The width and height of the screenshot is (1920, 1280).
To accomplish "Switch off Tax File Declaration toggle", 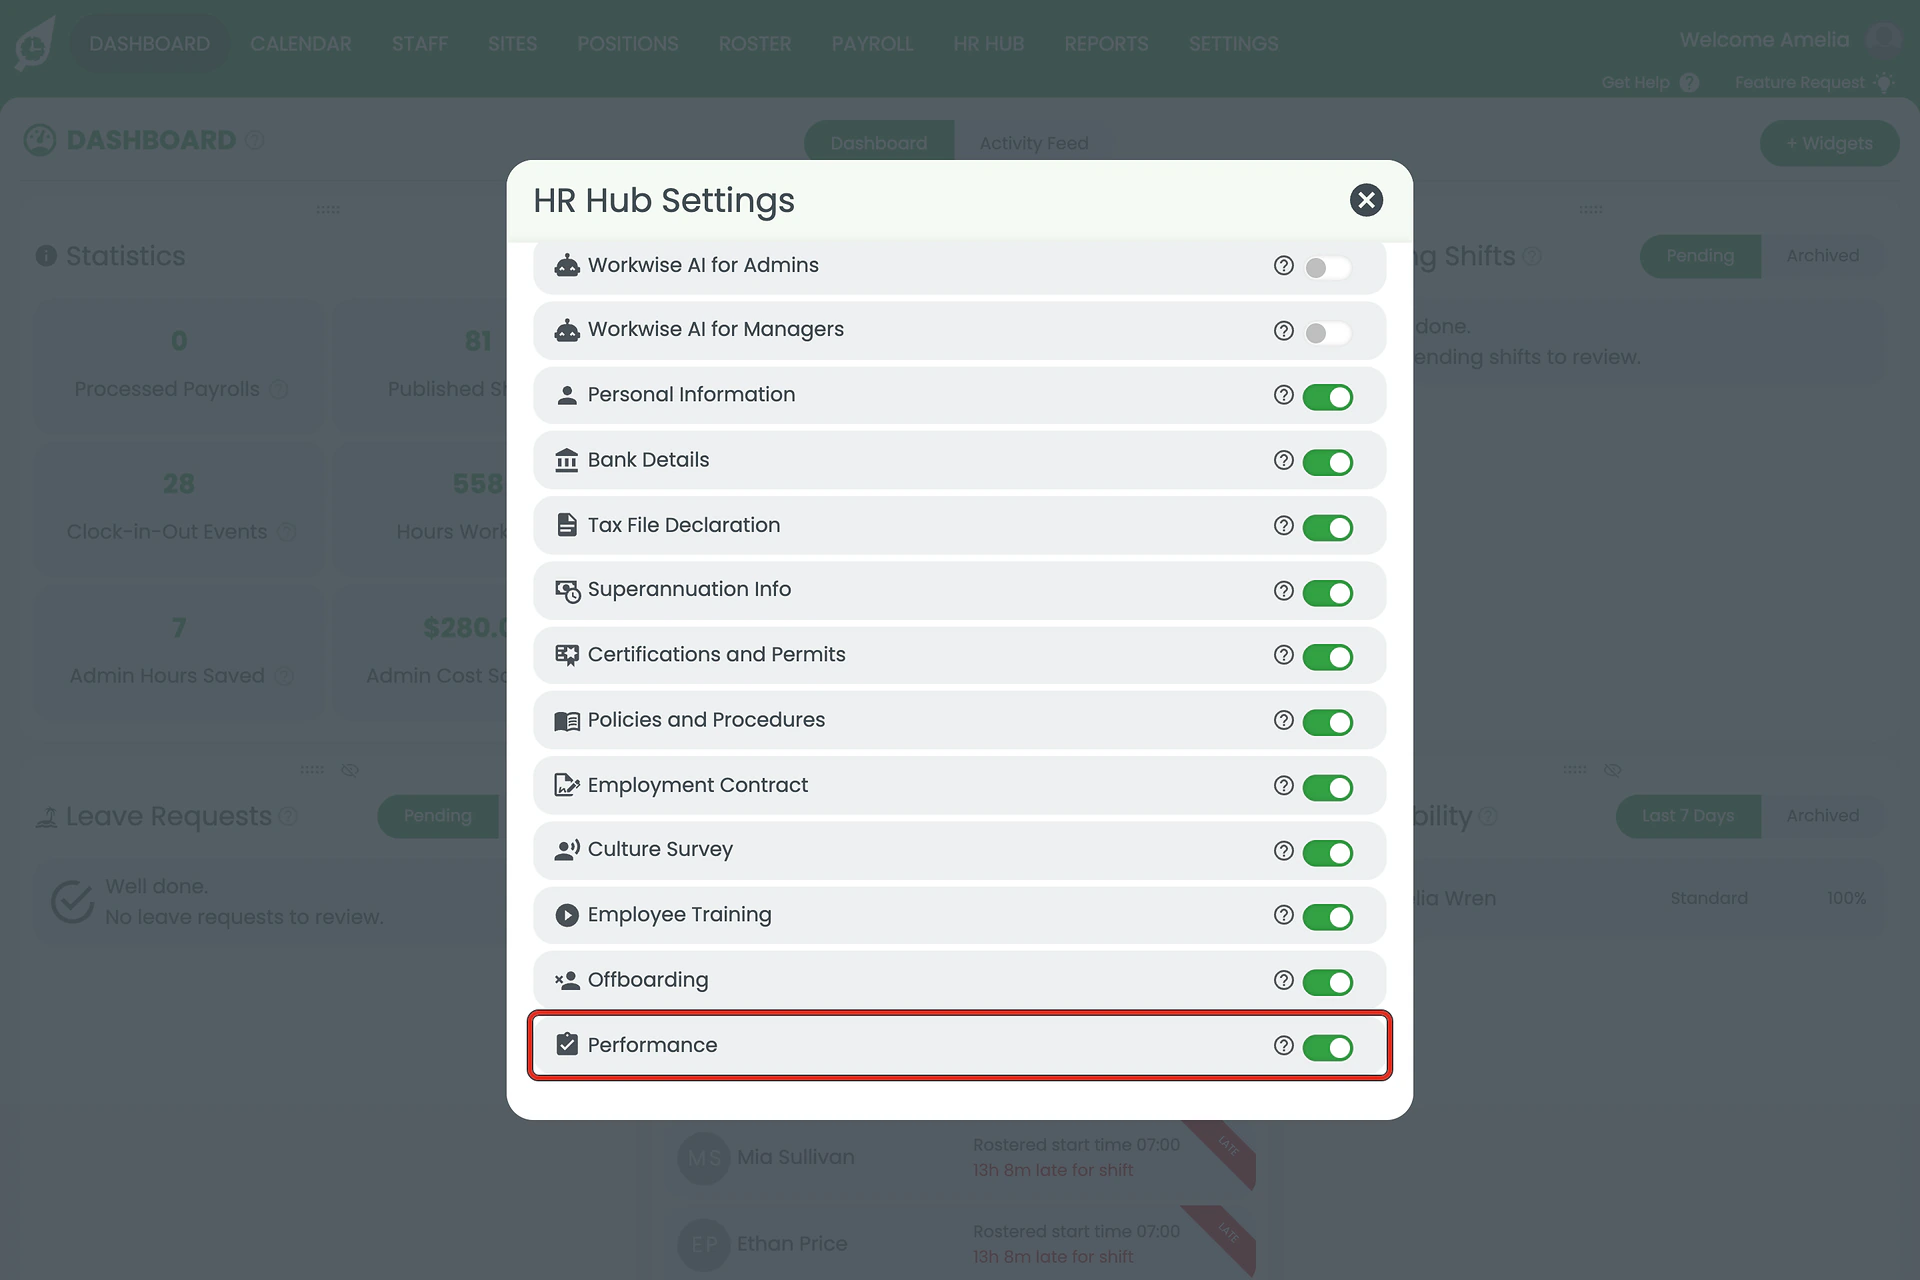I will pos(1327,527).
